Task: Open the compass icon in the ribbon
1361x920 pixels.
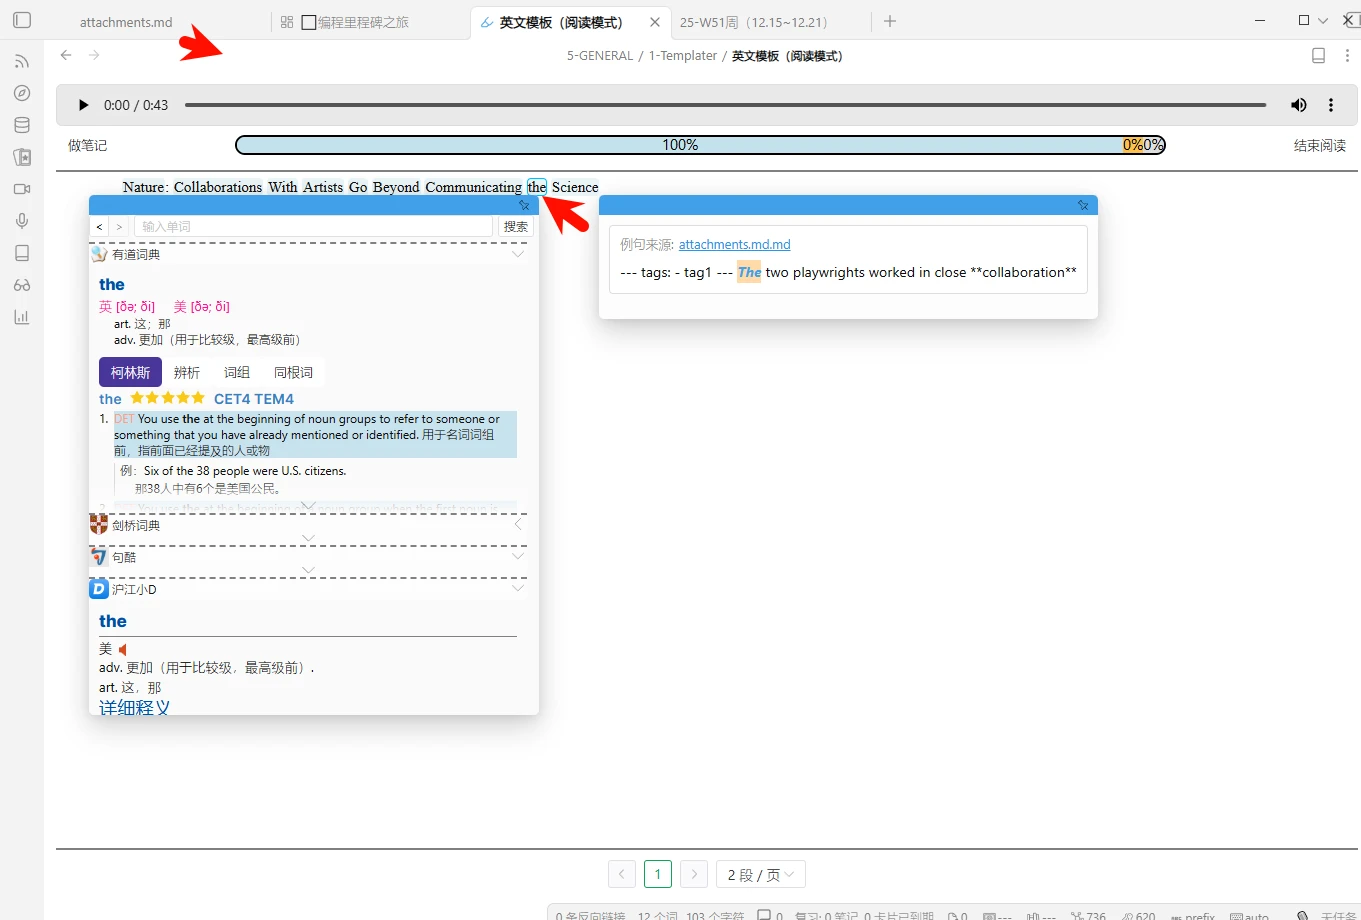Action: click(22, 93)
